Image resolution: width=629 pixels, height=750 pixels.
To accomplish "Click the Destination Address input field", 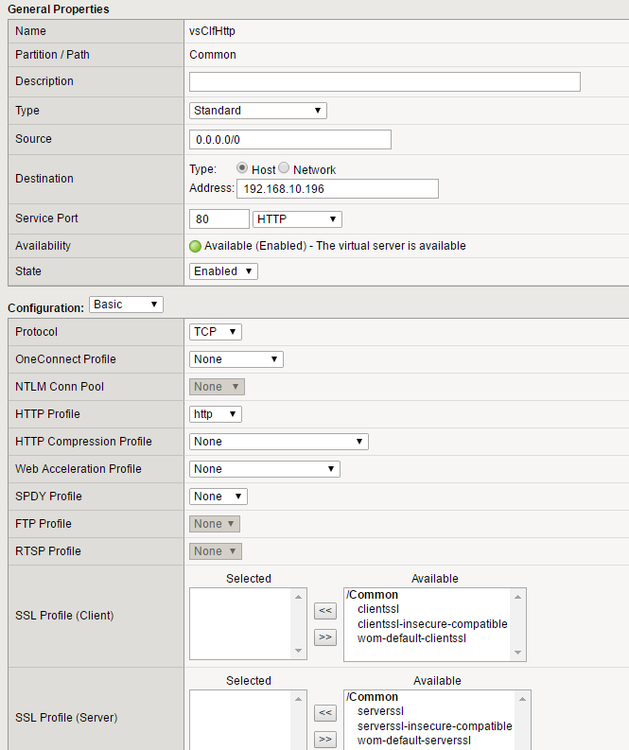I will [337, 189].
